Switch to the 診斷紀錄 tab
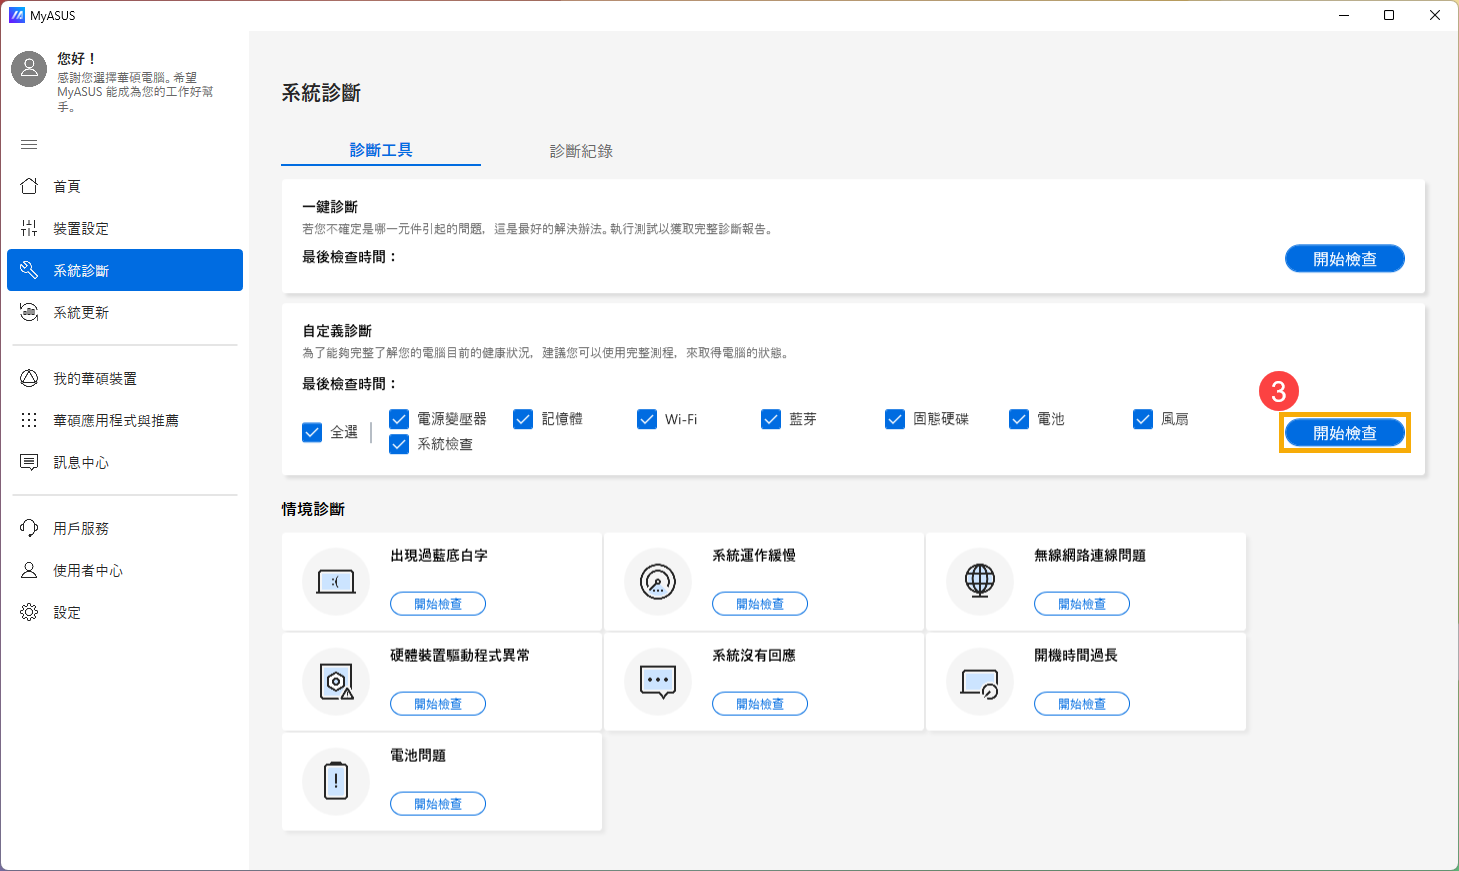1459x871 pixels. [581, 151]
